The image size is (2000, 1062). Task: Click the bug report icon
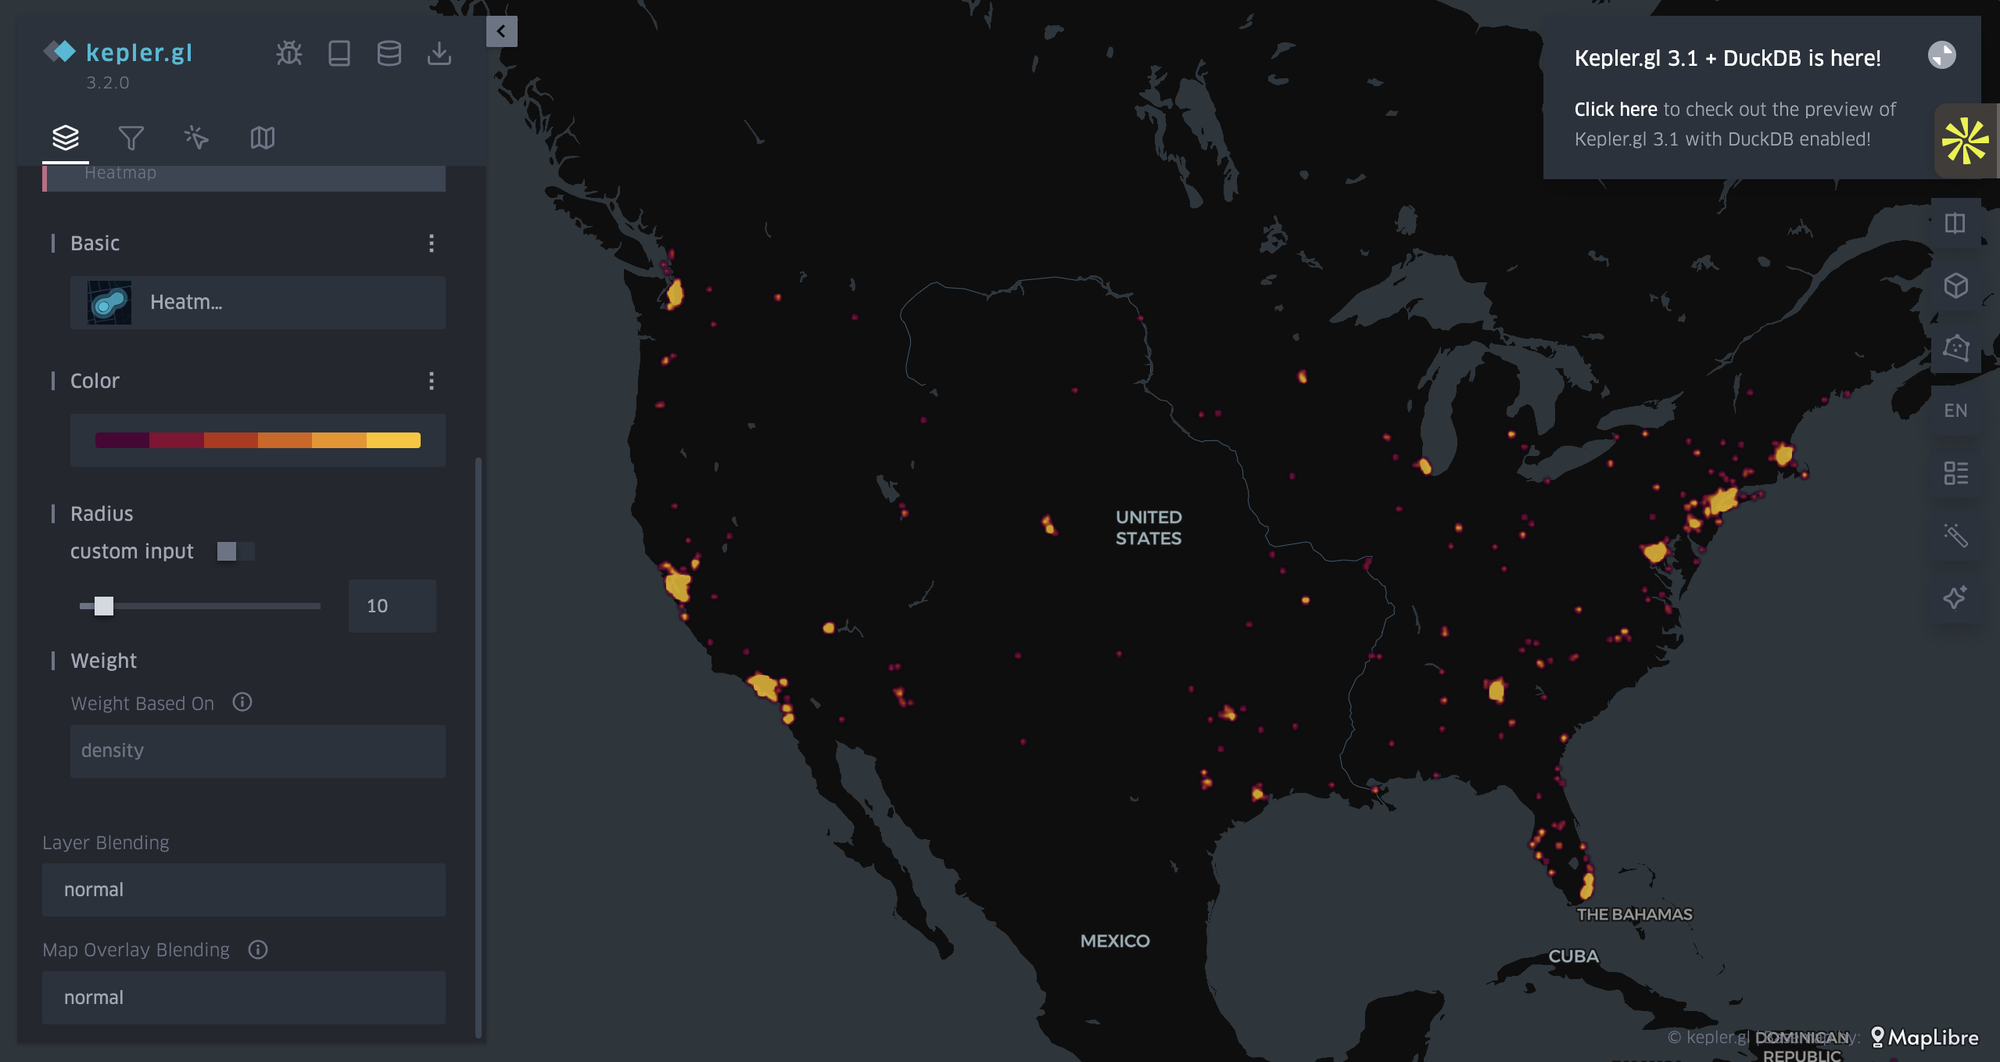coord(289,53)
